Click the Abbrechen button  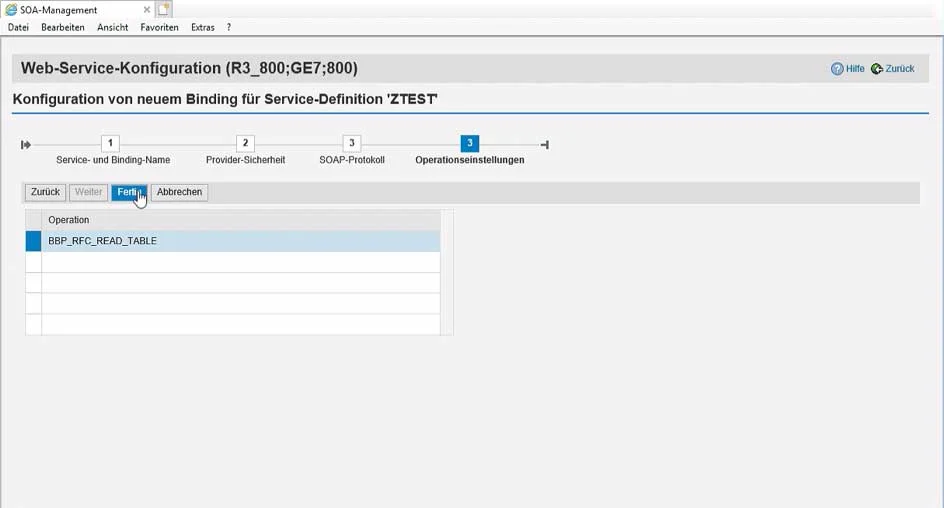pyautogui.click(x=179, y=192)
